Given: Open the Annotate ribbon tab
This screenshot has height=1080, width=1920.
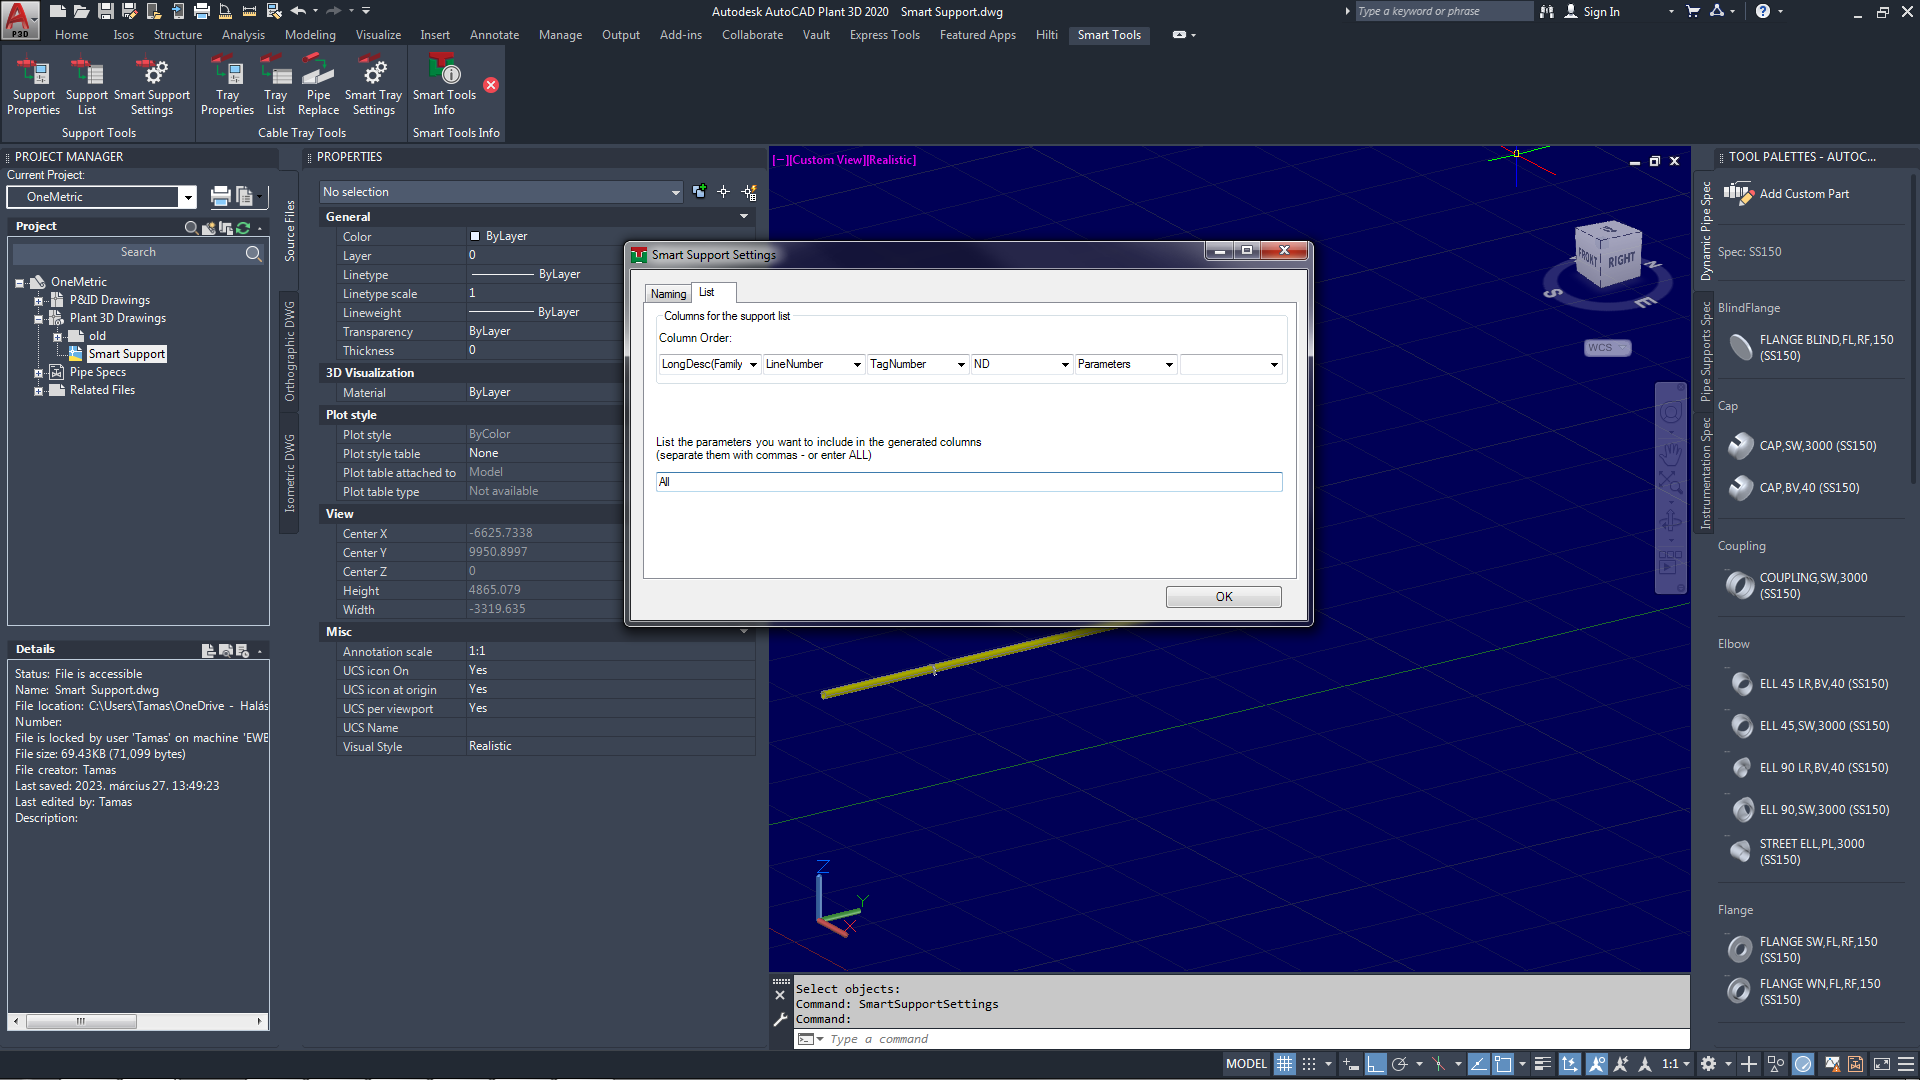Looking at the screenshot, I should click(x=494, y=35).
